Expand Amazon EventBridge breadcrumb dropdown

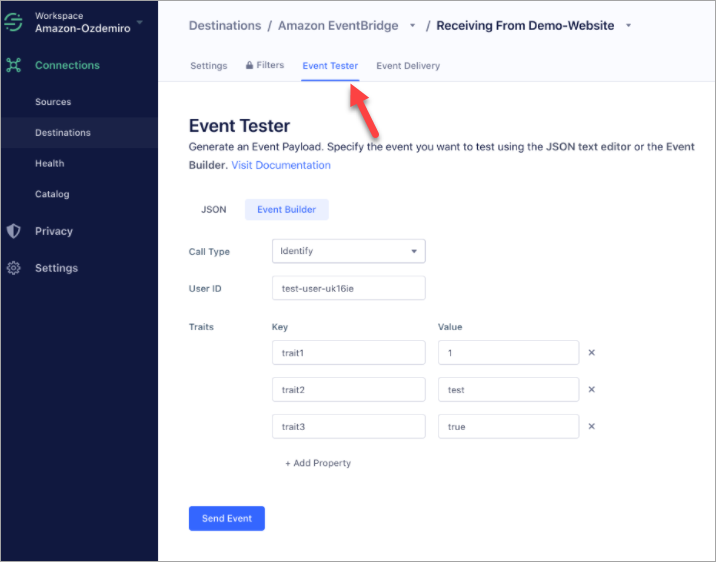[412, 26]
